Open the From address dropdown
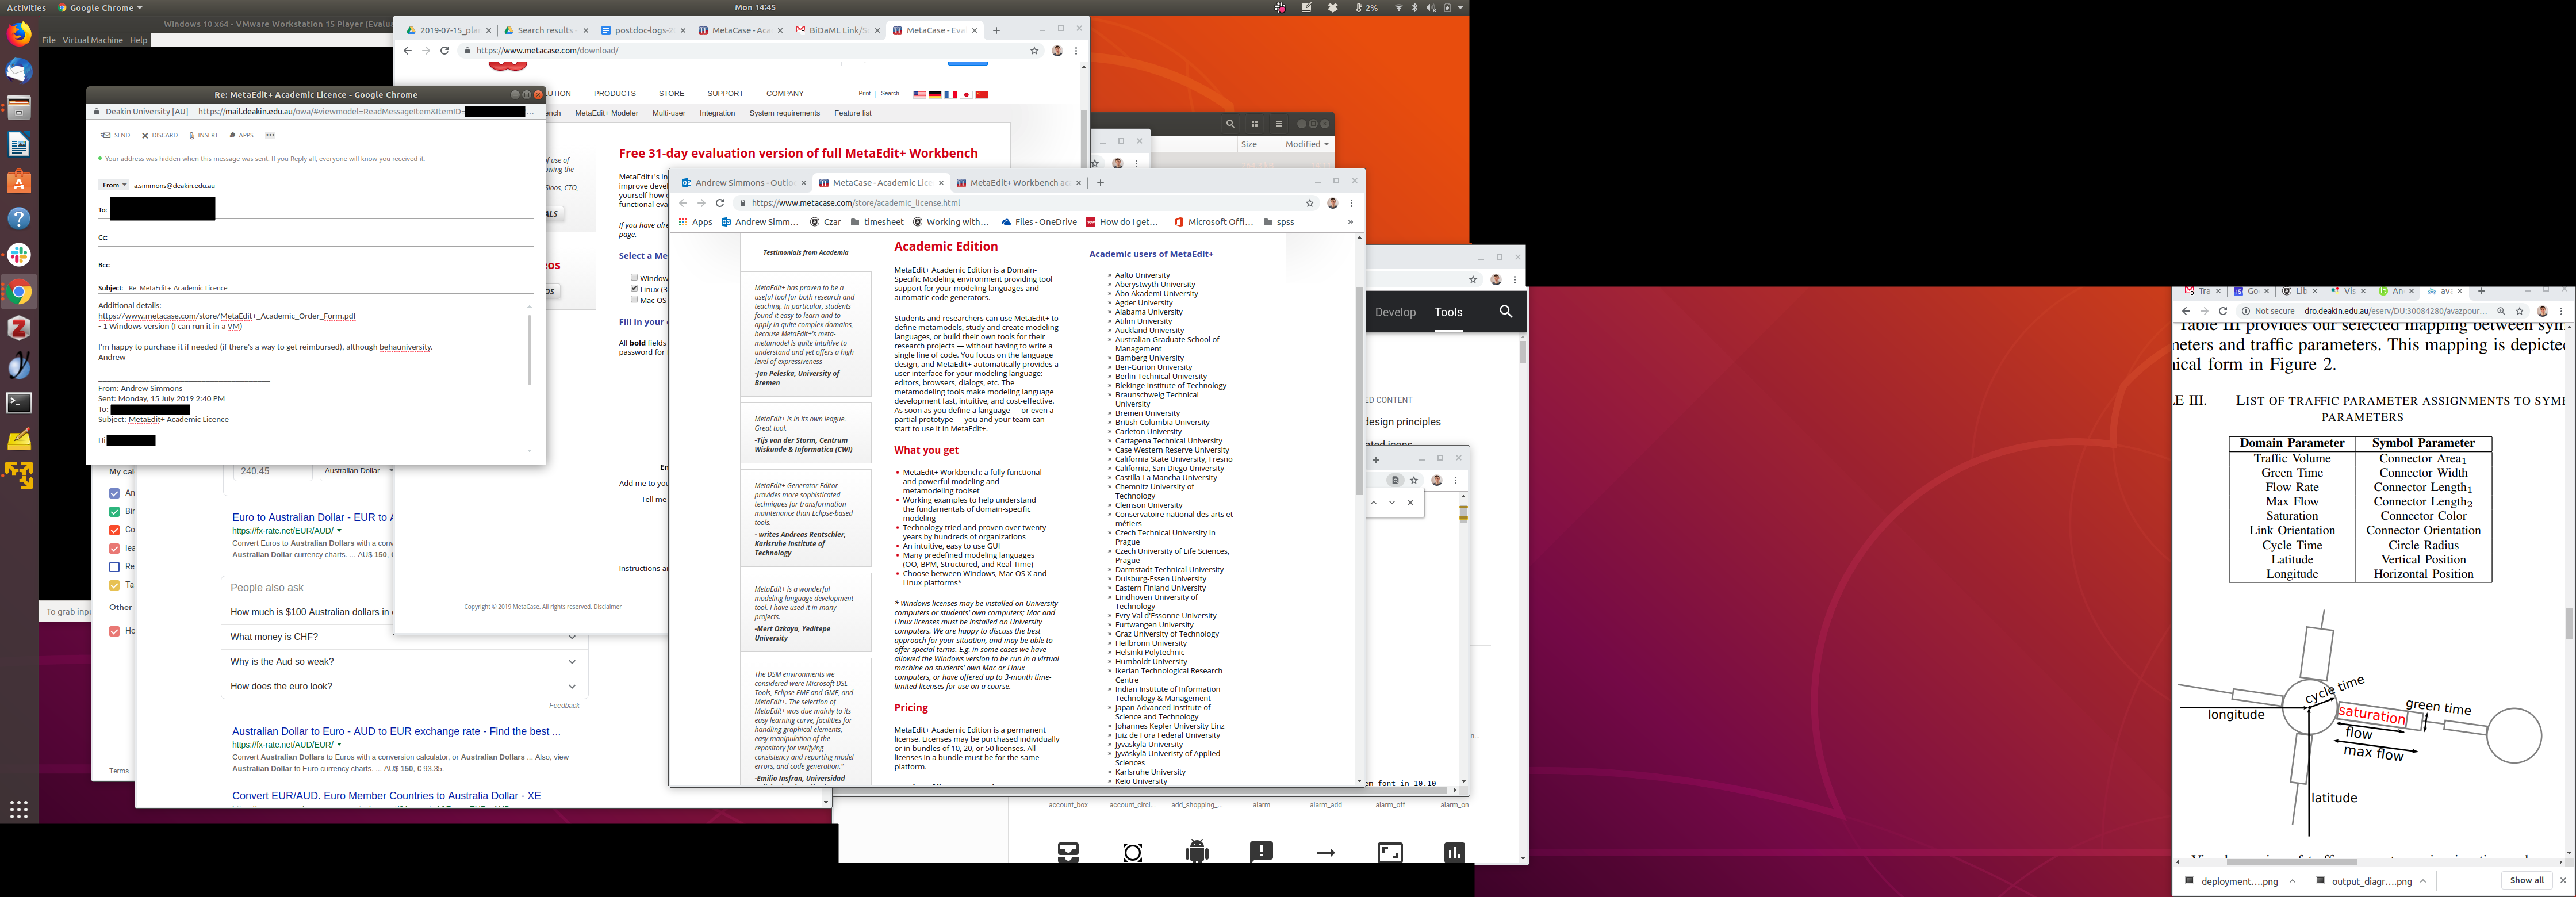Viewport: 2576px width, 897px height. pyautogui.click(x=113, y=185)
